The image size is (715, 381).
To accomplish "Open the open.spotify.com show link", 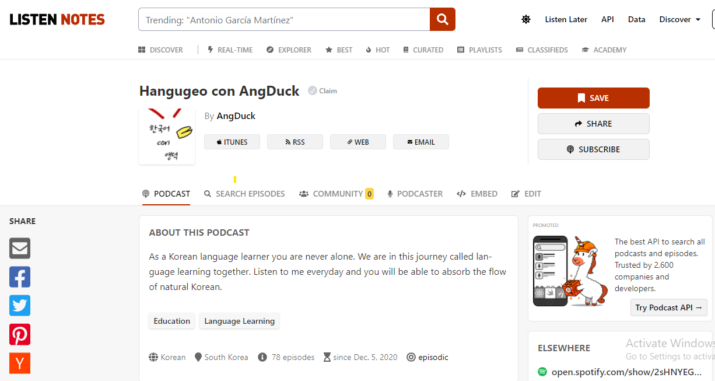I will 626,372.
